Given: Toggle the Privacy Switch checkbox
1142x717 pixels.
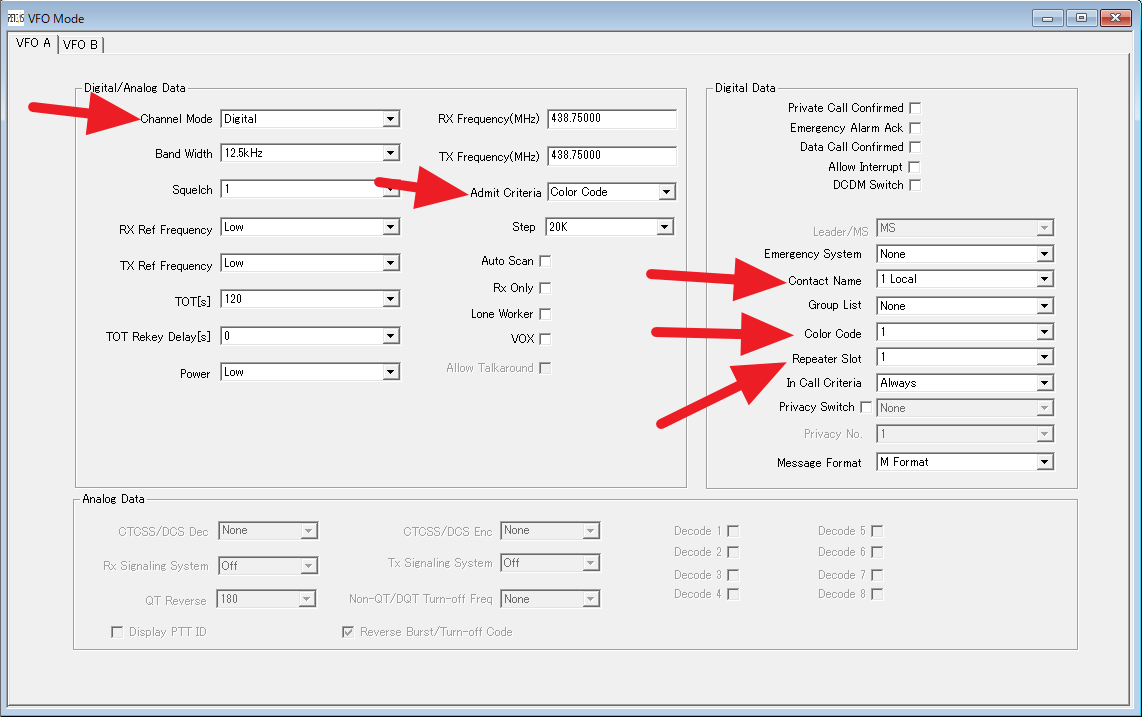Looking at the screenshot, I should point(866,407).
